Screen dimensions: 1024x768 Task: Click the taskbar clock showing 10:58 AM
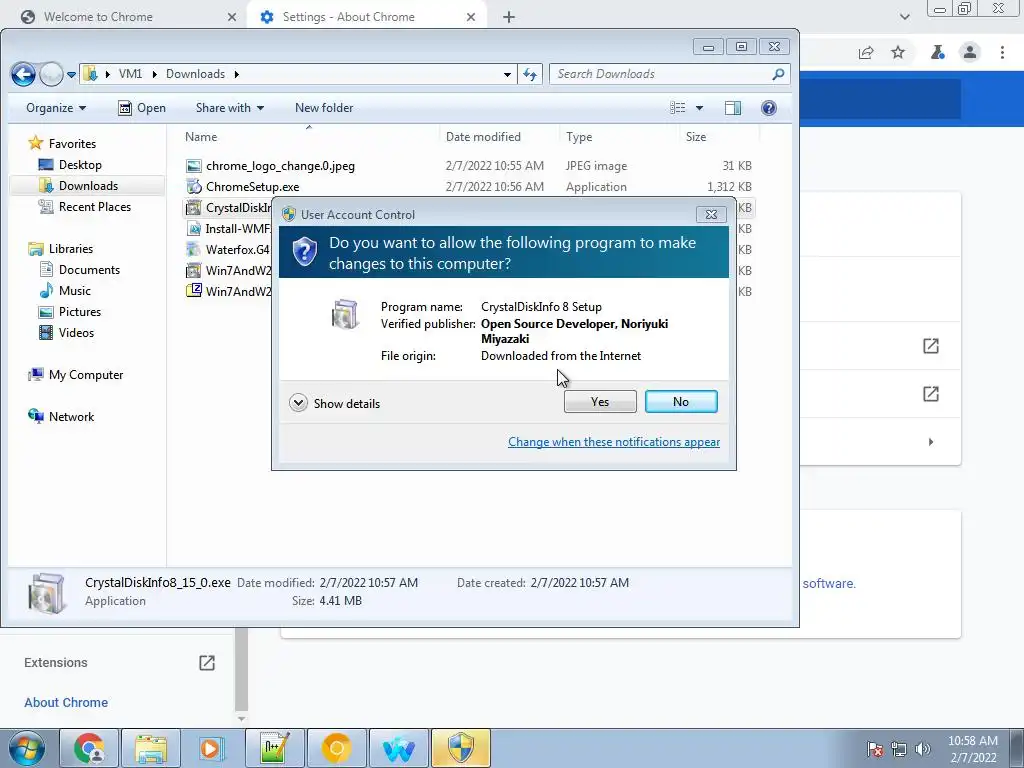973,749
